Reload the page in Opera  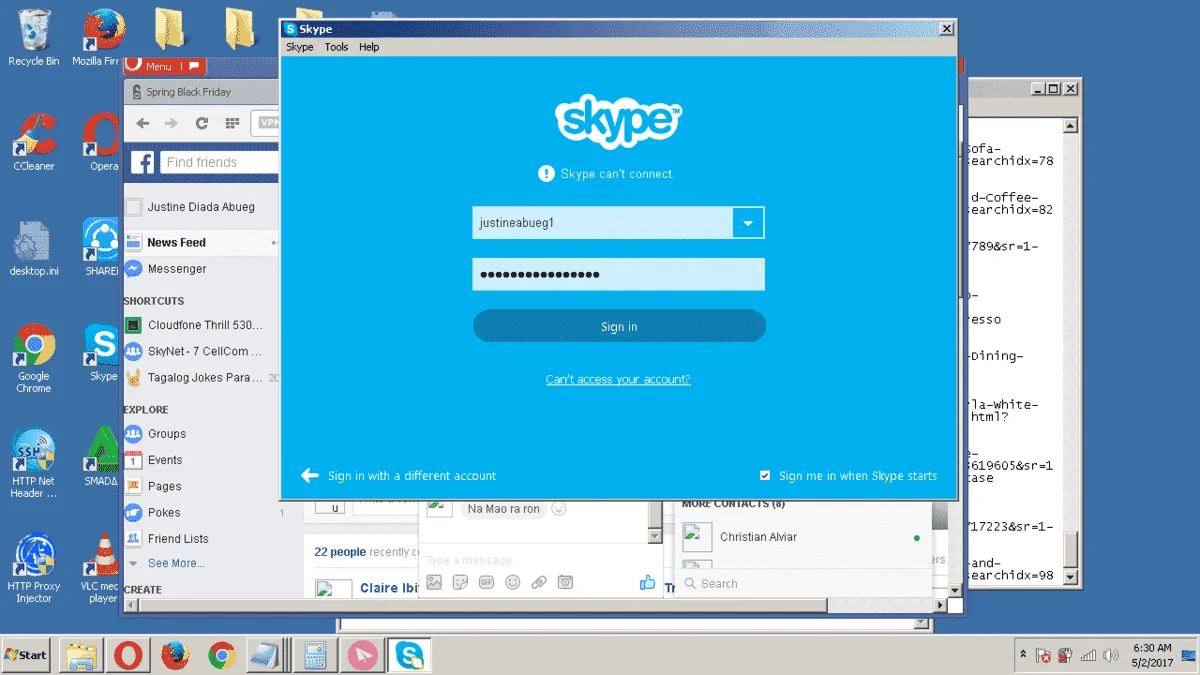[x=202, y=123]
